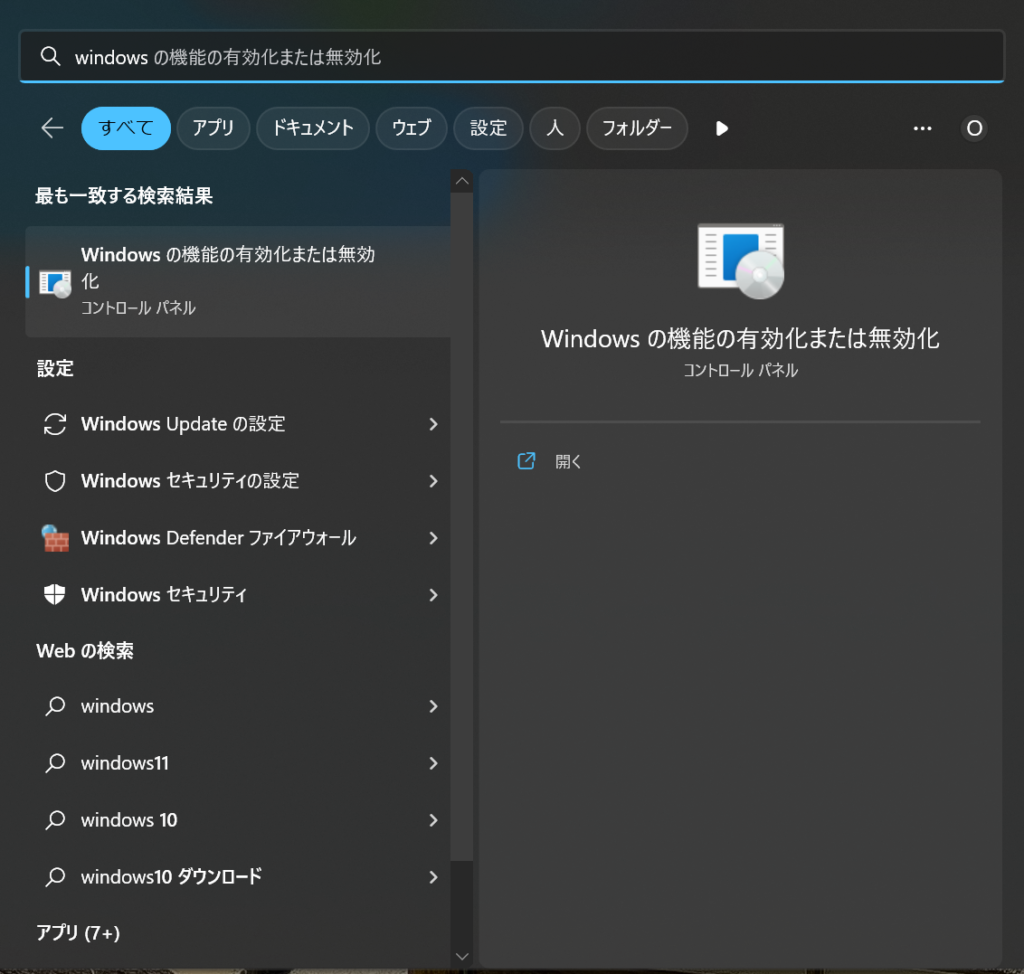This screenshot has width=1024, height=974.
Task: Click the Web の検索 section header
Action: (x=85, y=651)
